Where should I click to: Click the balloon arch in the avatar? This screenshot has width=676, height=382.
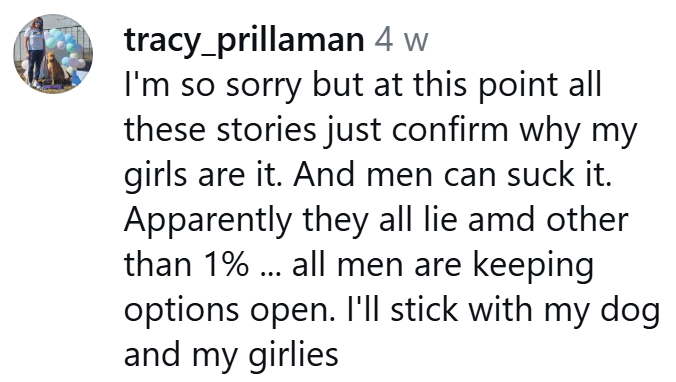pos(67,50)
